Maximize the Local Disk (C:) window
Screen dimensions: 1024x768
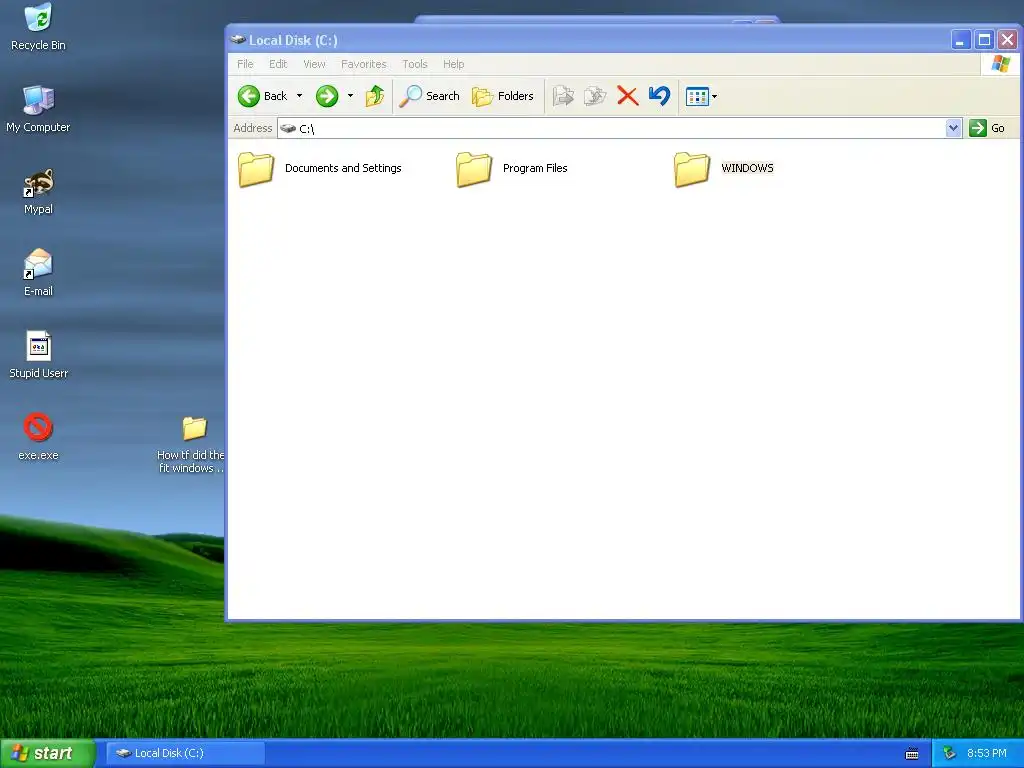pos(984,40)
